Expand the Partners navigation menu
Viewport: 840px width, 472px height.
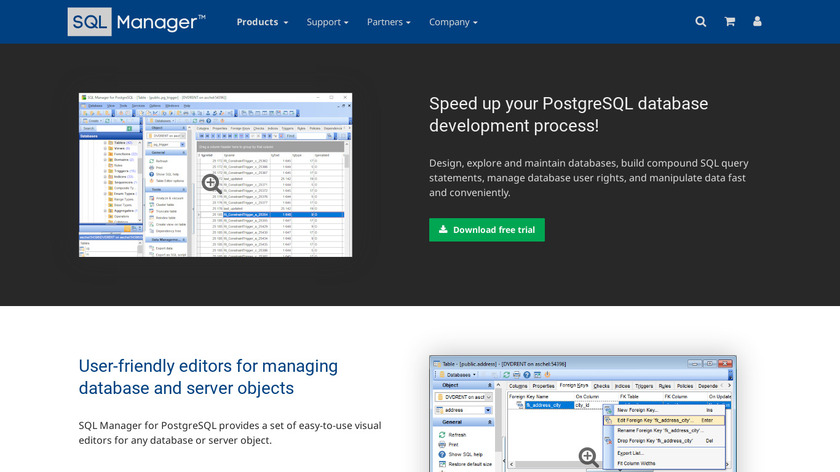point(388,22)
